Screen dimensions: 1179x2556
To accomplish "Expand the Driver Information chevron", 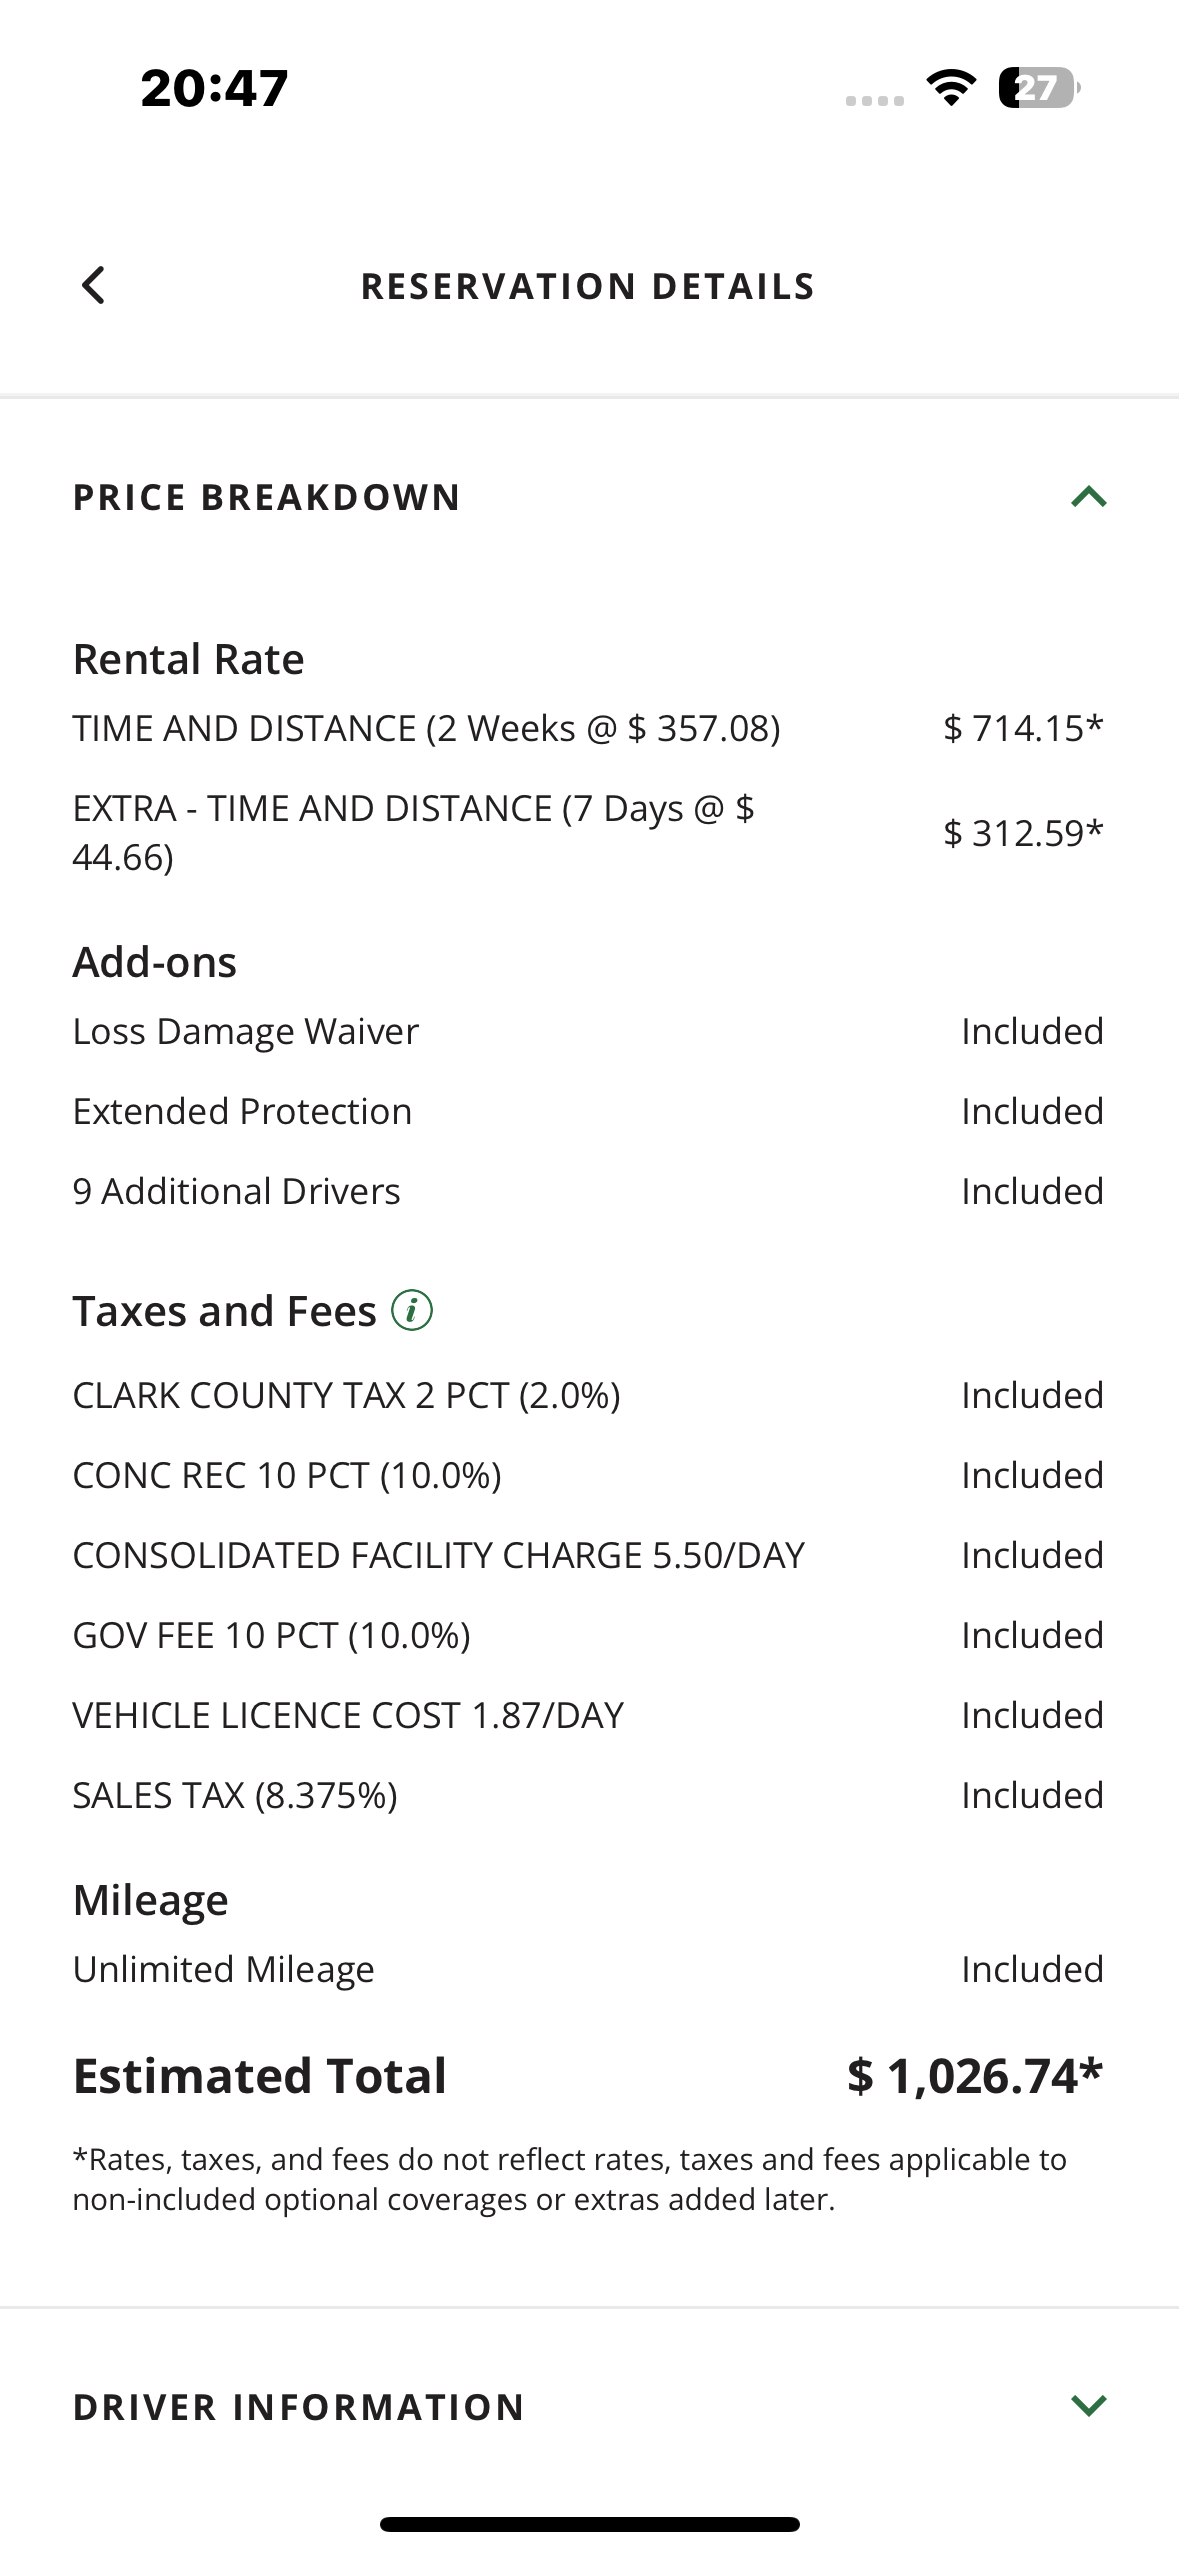I will click(x=1088, y=2405).
